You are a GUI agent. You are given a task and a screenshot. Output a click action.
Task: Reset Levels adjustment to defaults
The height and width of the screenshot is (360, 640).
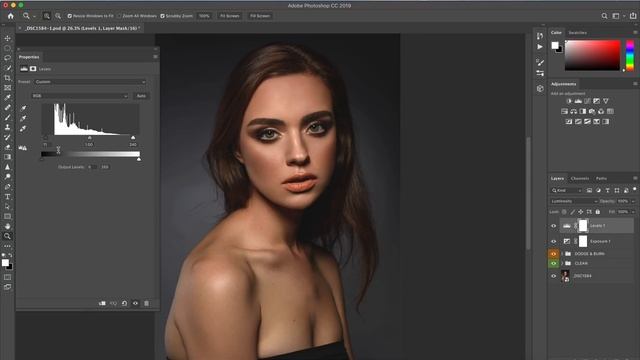[124, 303]
